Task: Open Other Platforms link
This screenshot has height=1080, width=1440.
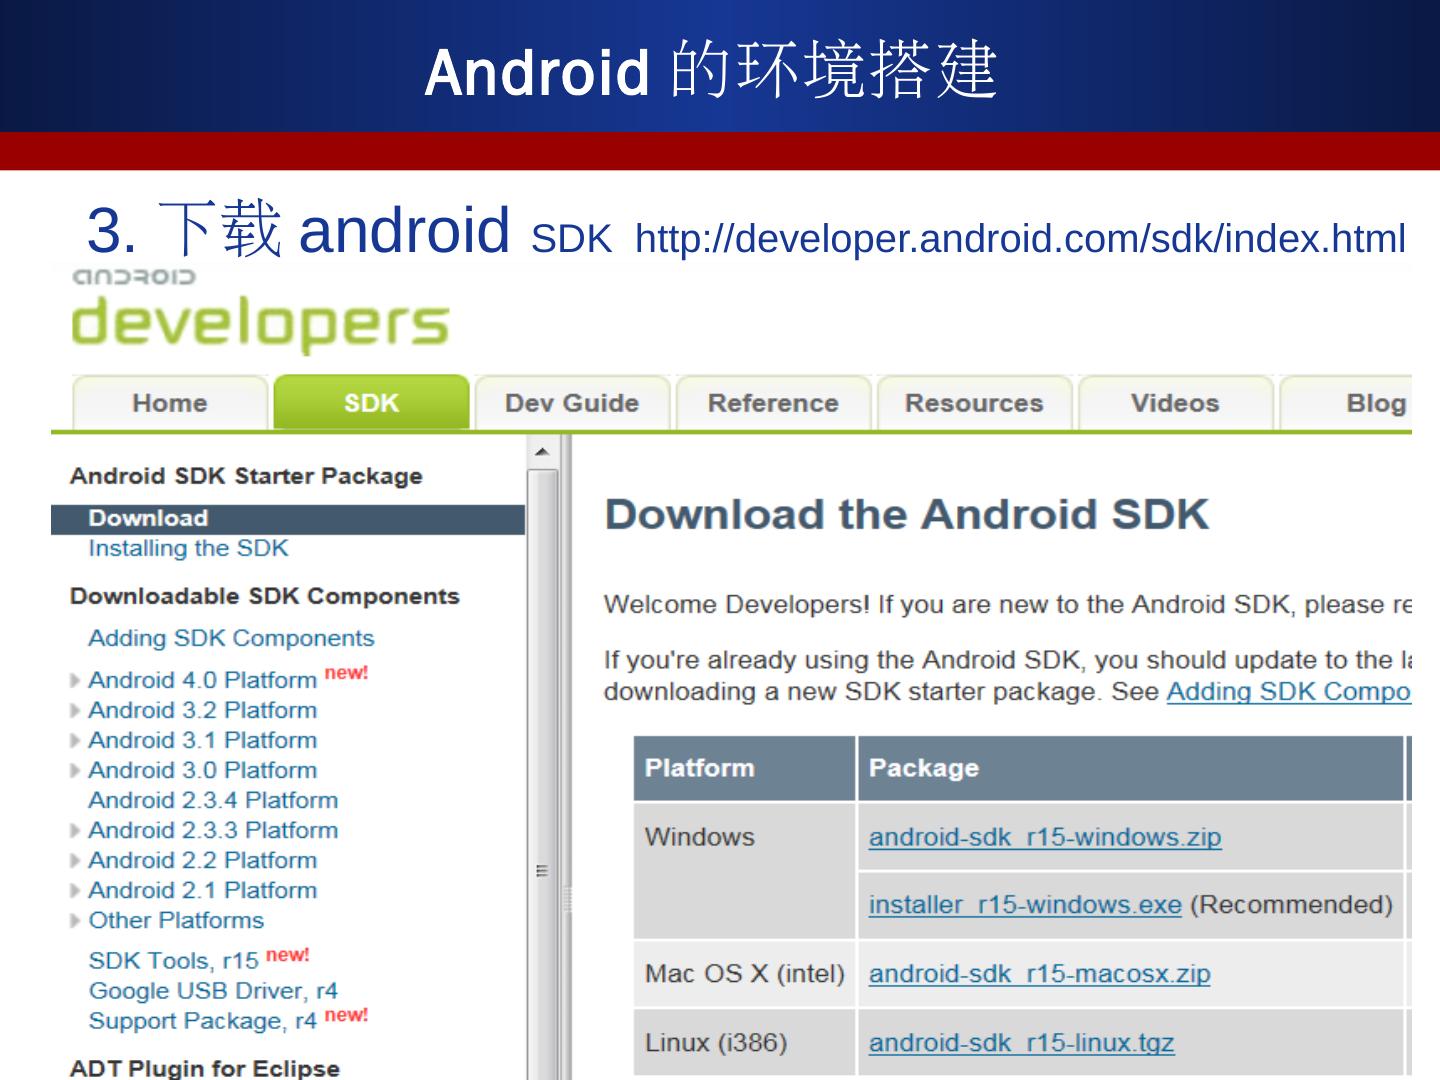Action: pos(176,920)
